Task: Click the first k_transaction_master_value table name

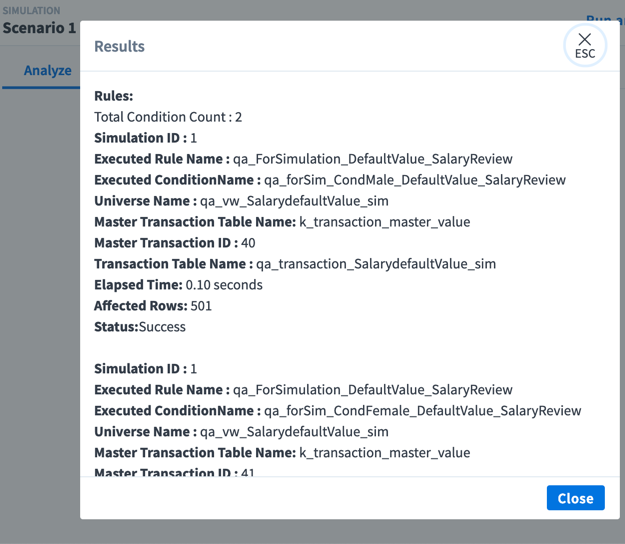Action: coord(384,222)
